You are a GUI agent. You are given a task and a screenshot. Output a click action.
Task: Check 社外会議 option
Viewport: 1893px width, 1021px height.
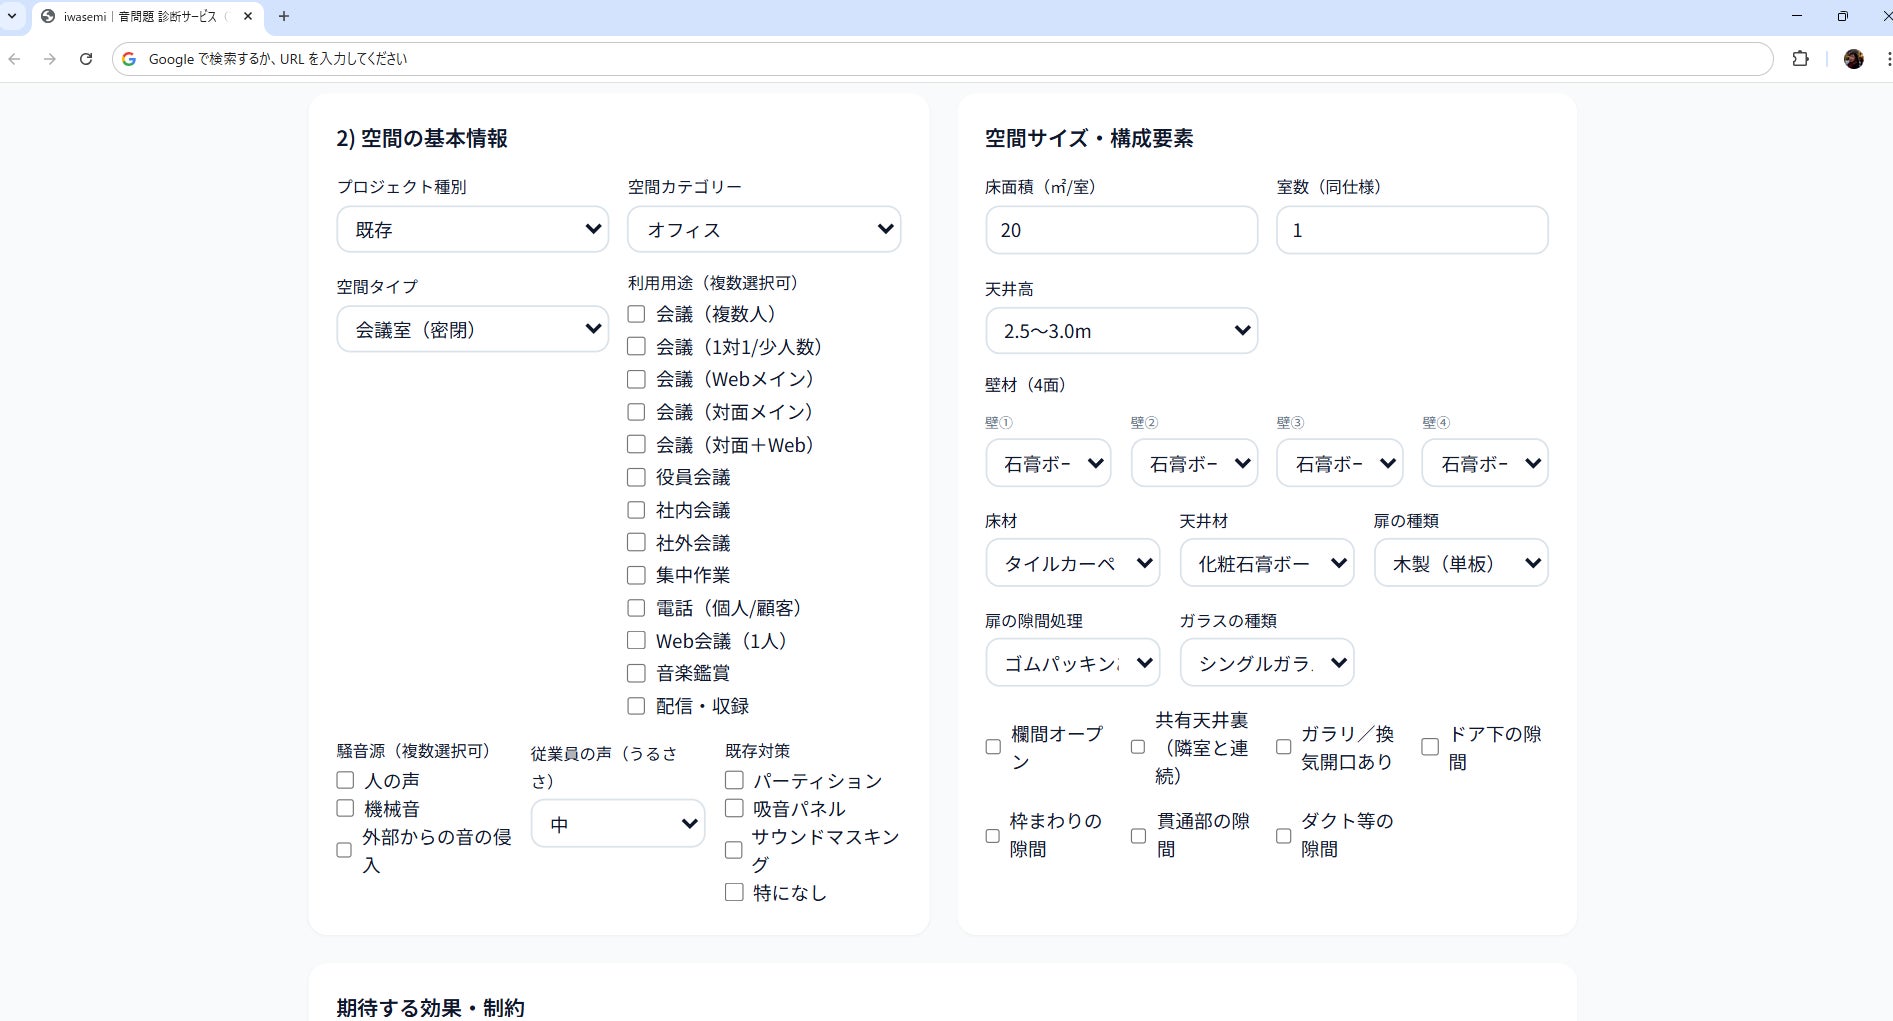pyautogui.click(x=636, y=542)
